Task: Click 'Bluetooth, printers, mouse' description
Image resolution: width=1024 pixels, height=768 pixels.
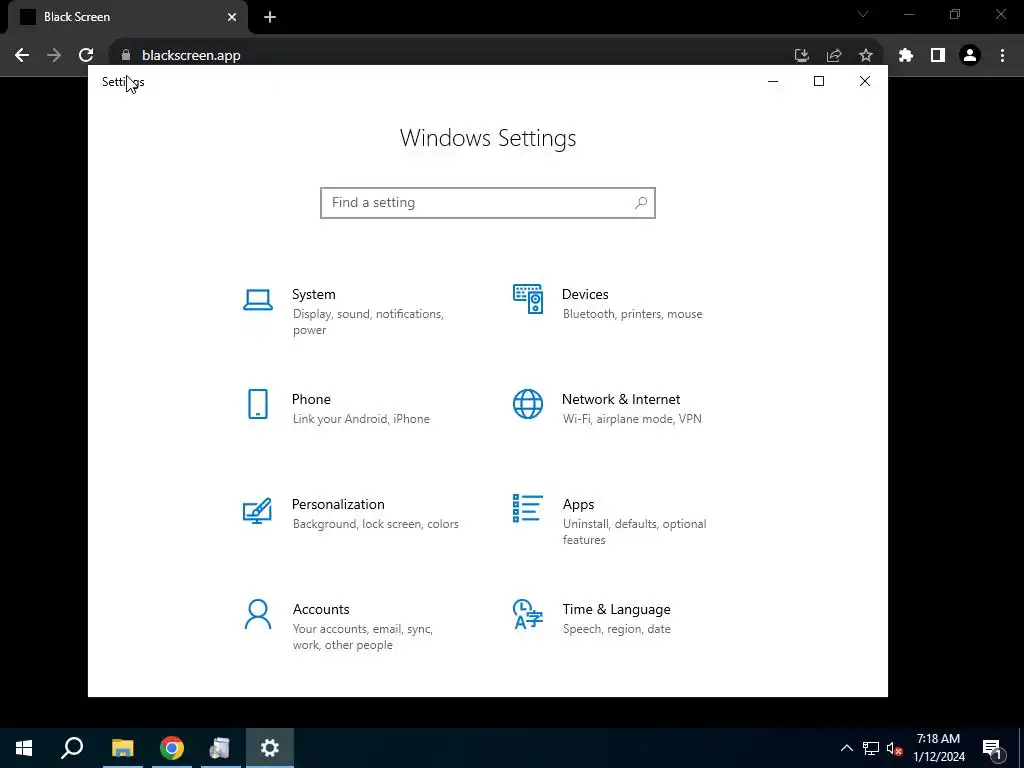Action: tap(633, 314)
